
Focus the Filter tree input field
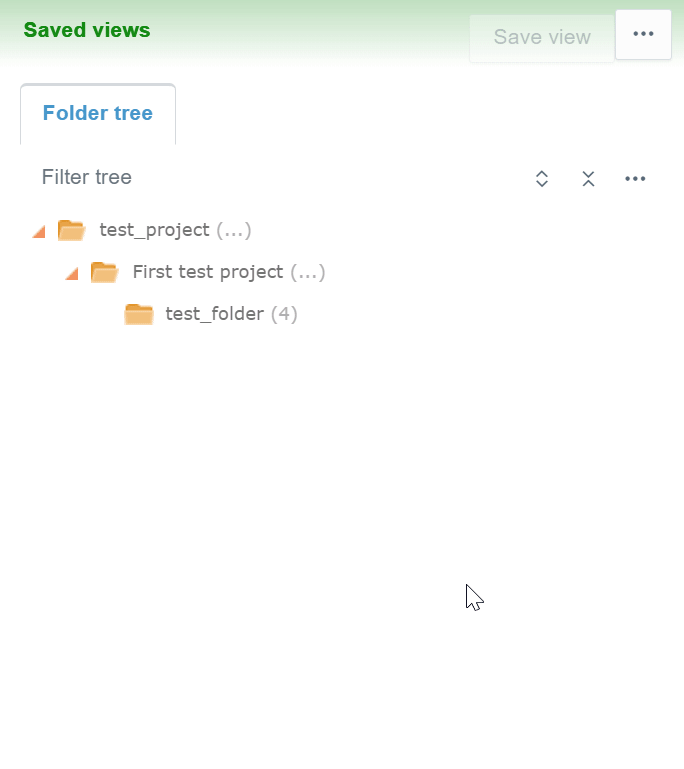[270, 178]
